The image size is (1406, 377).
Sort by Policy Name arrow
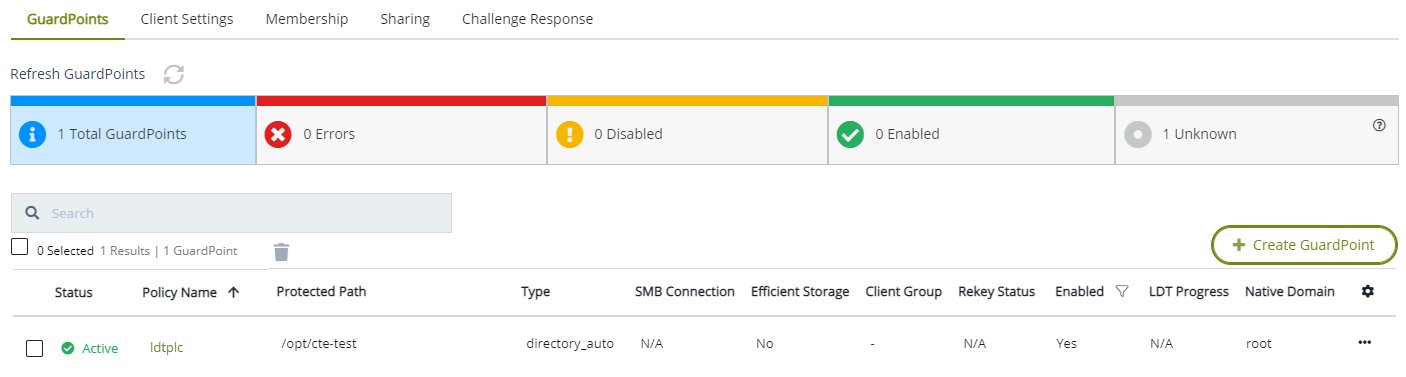click(x=234, y=292)
